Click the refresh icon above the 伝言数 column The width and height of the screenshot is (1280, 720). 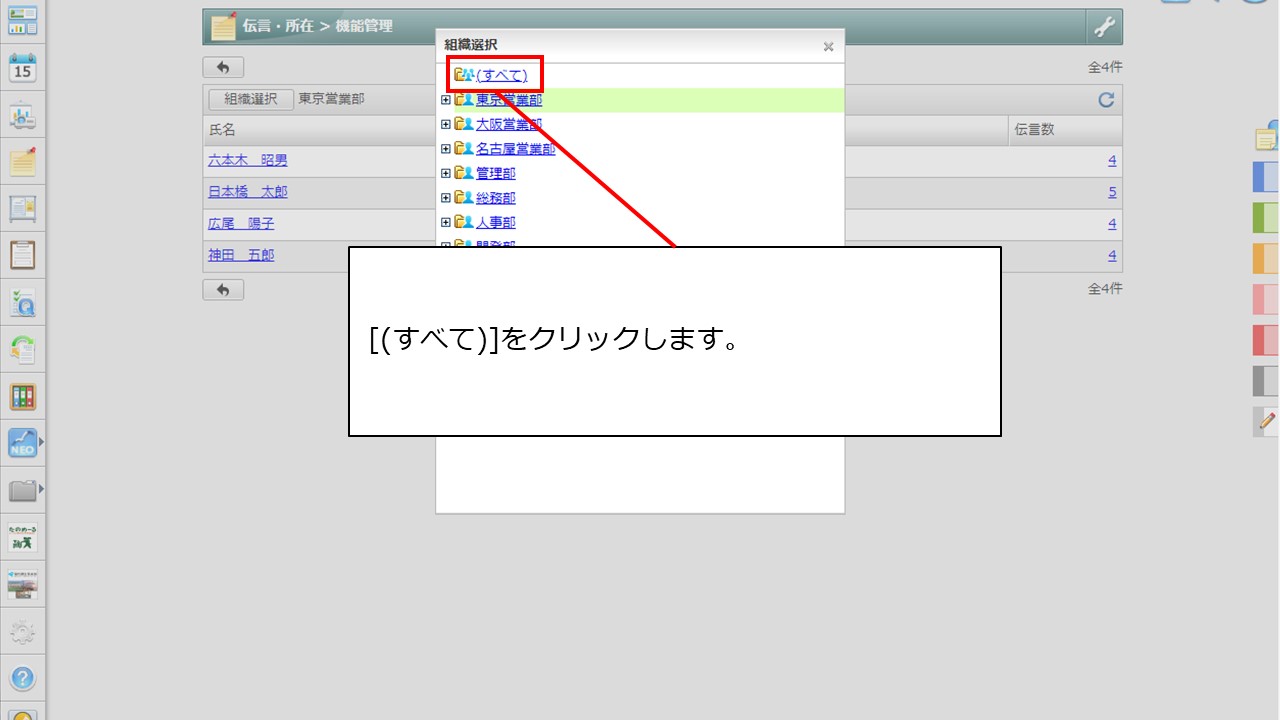point(1106,99)
